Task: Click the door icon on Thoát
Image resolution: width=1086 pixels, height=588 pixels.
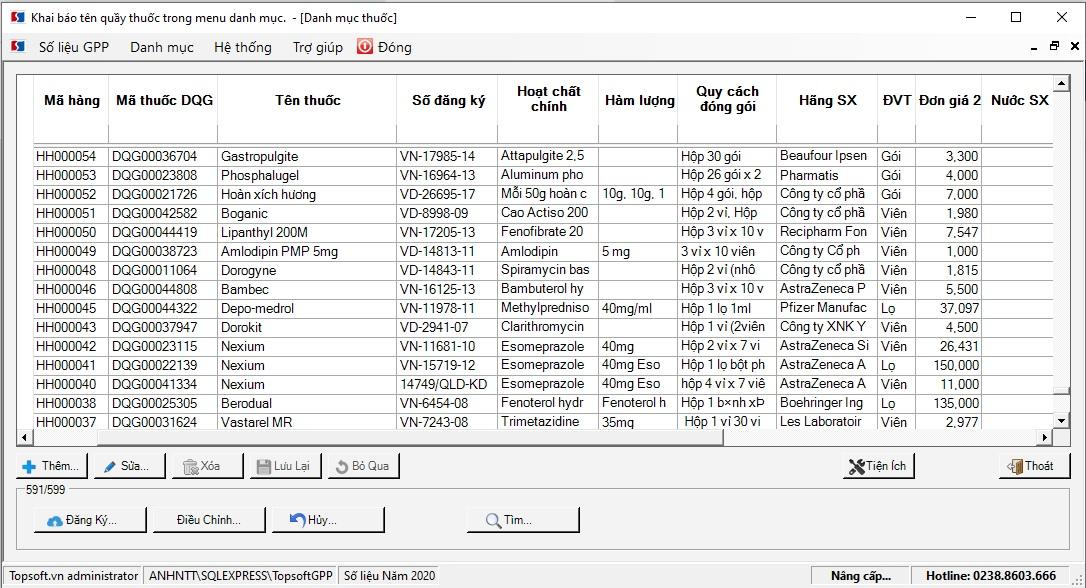Action: point(1015,467)
